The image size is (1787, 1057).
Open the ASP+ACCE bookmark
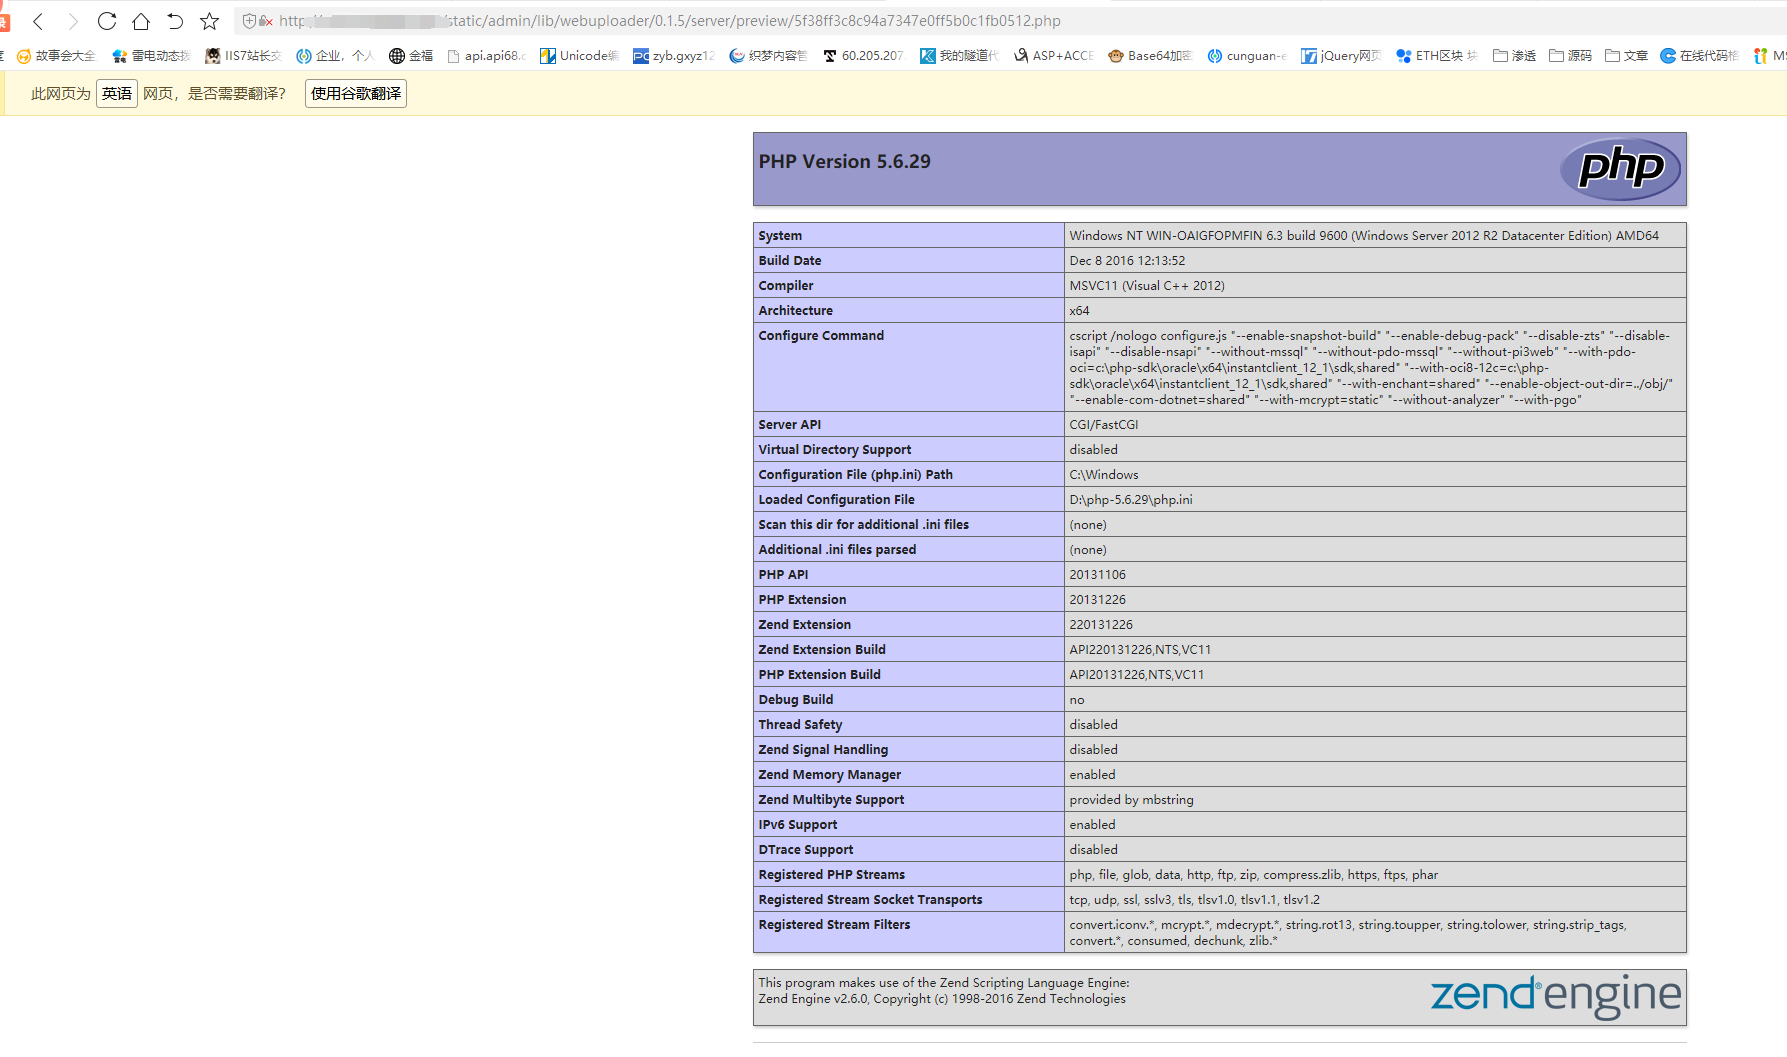[x=1053, y=56]
